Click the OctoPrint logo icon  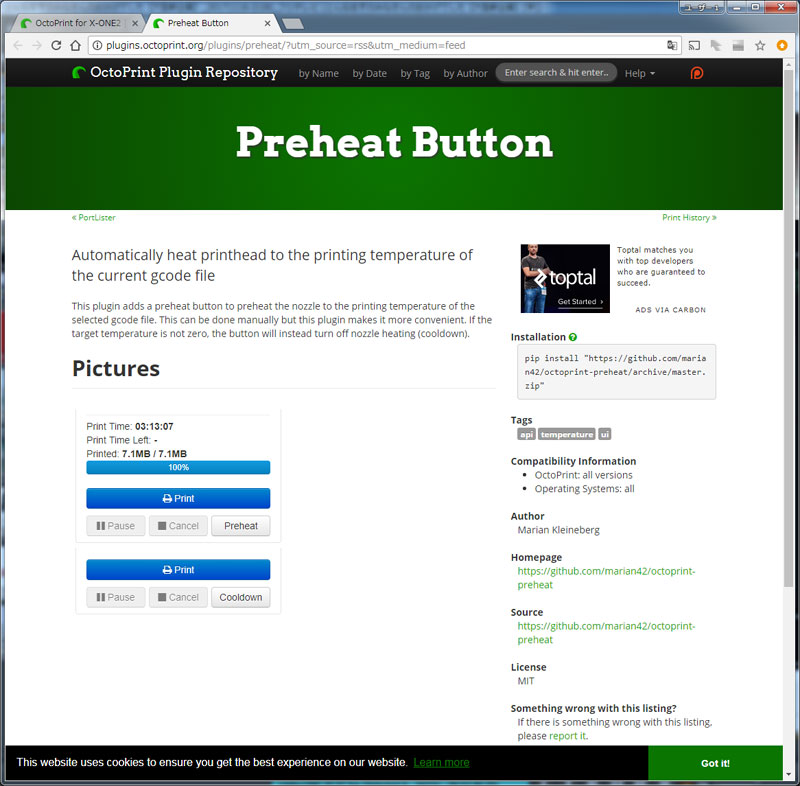tap(79, 72)
